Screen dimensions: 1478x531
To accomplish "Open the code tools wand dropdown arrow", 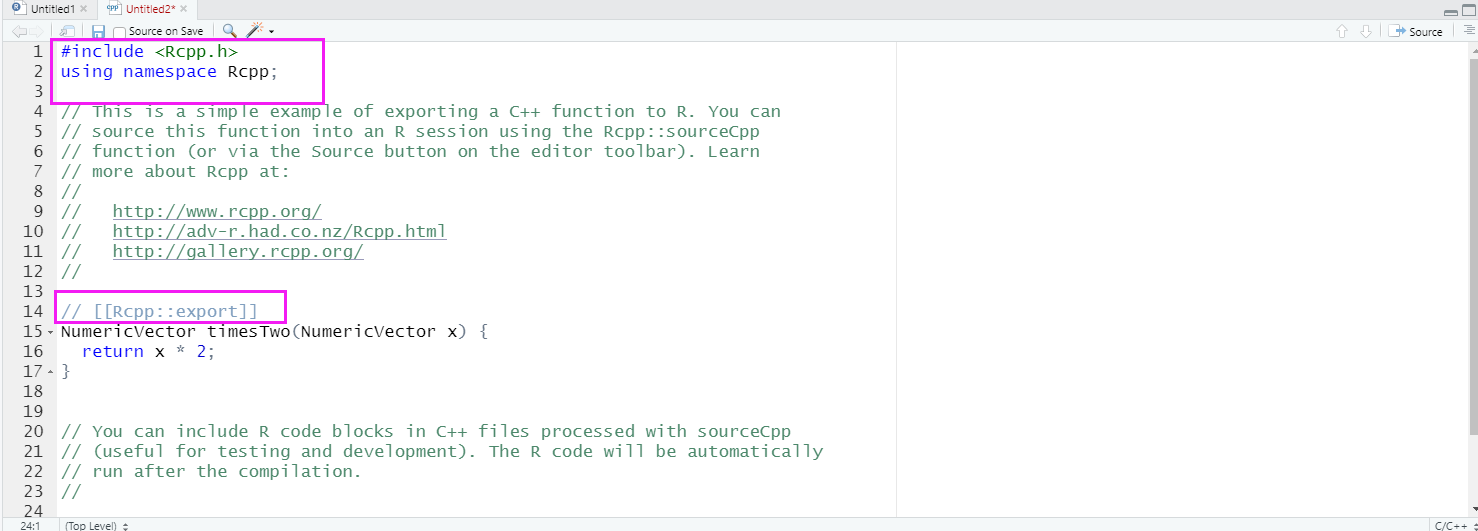I will pos(271,32).
